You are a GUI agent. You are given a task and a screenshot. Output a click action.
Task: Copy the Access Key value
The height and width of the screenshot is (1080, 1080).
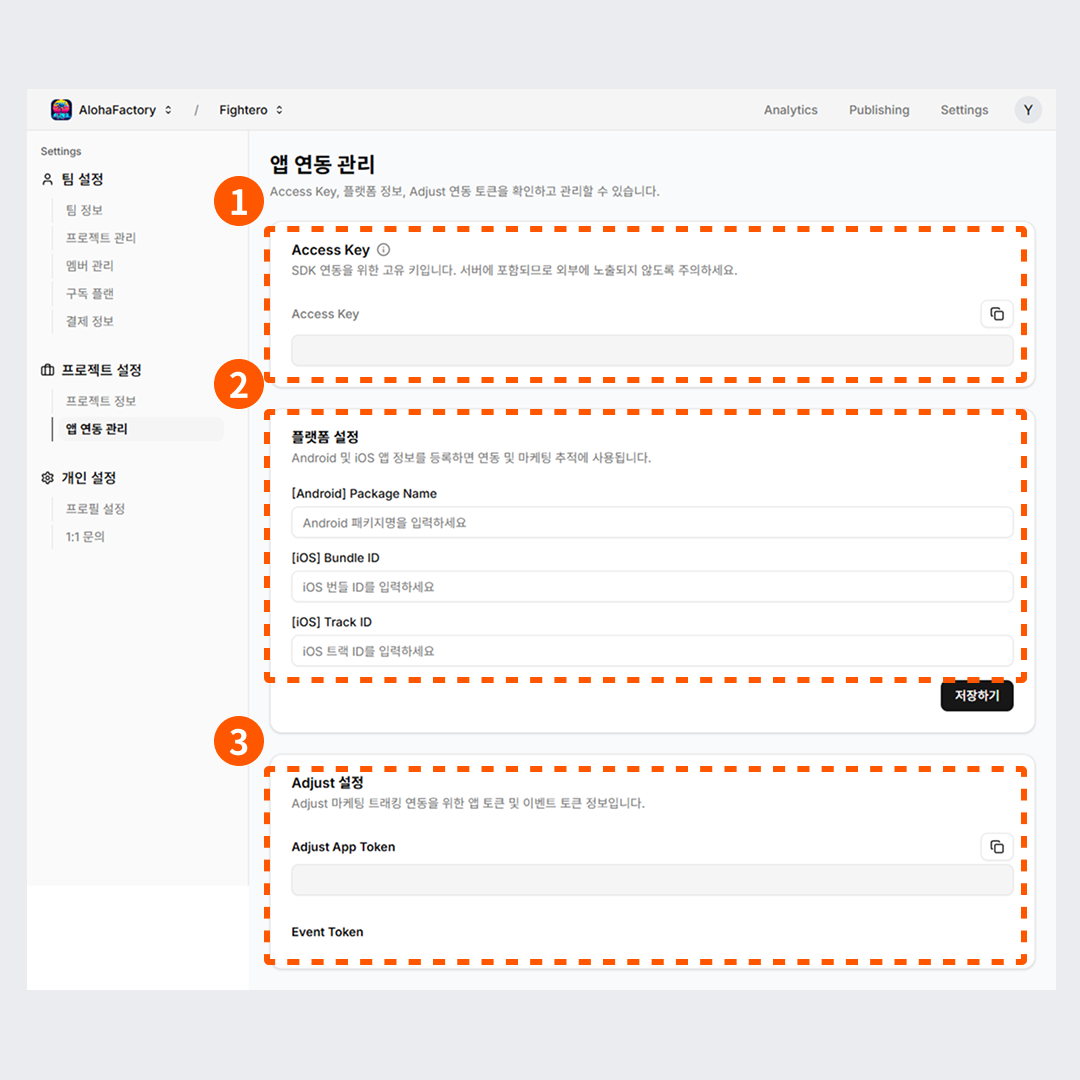point(997,314)
